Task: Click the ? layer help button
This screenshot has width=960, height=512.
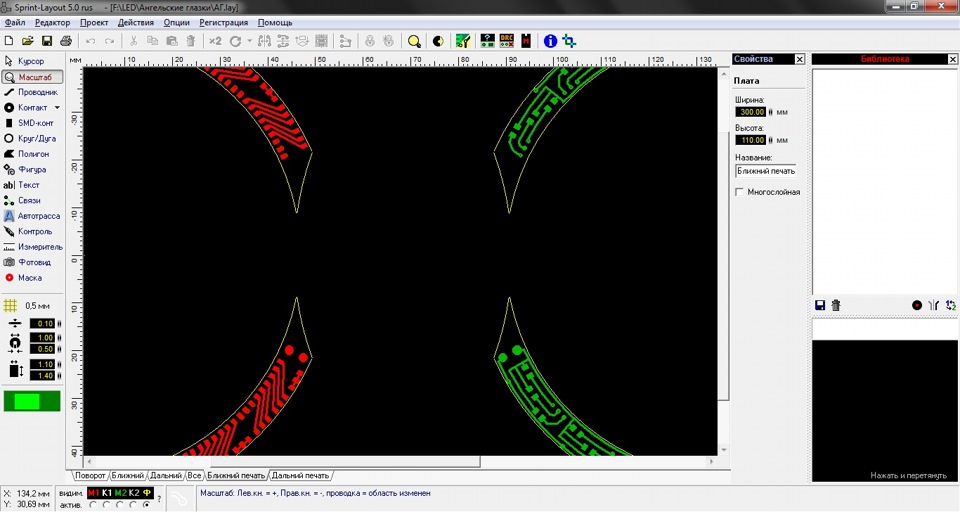Action: point(159,499)
